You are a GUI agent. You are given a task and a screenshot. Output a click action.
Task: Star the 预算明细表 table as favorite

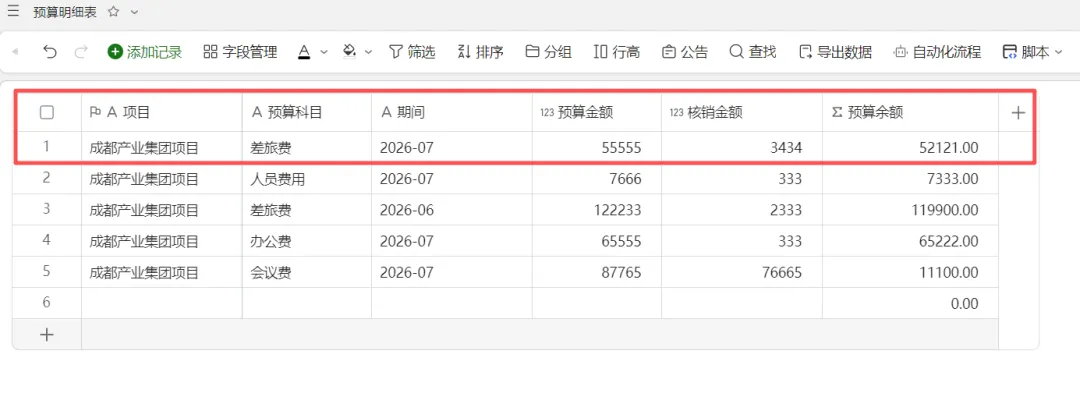pyautogui.click(x=114, y=12)
